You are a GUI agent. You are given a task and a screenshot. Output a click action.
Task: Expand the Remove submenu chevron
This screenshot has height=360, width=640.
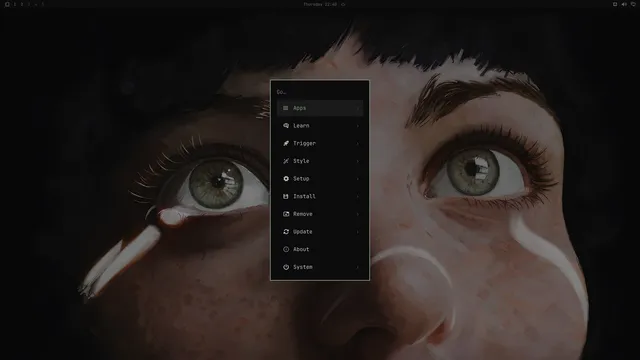pyautogui.click(x=358, y=214)
